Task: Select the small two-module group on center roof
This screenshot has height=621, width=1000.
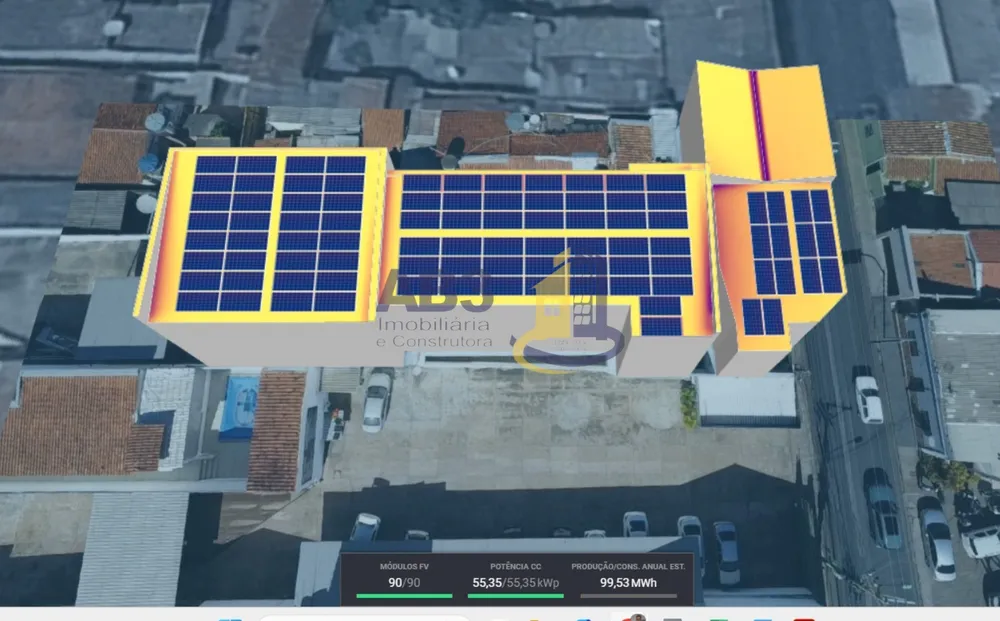Action: 661,316
